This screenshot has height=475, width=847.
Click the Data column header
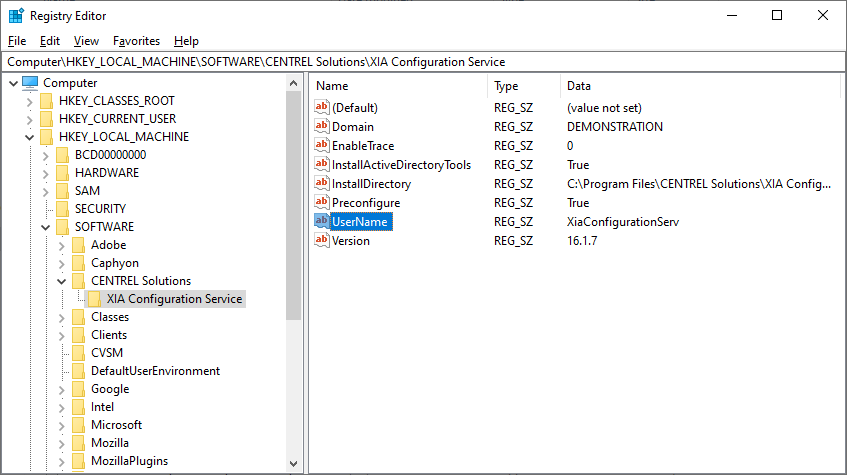700,86
